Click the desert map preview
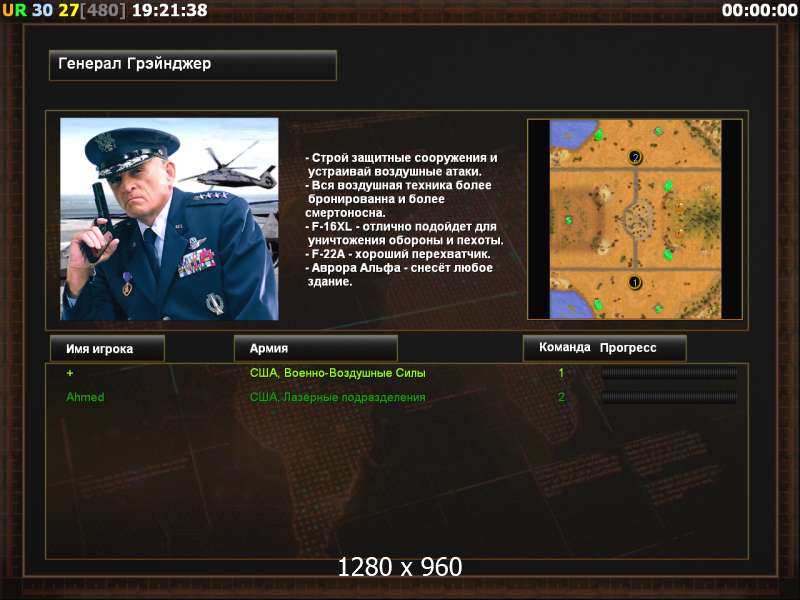 [635, 219]
